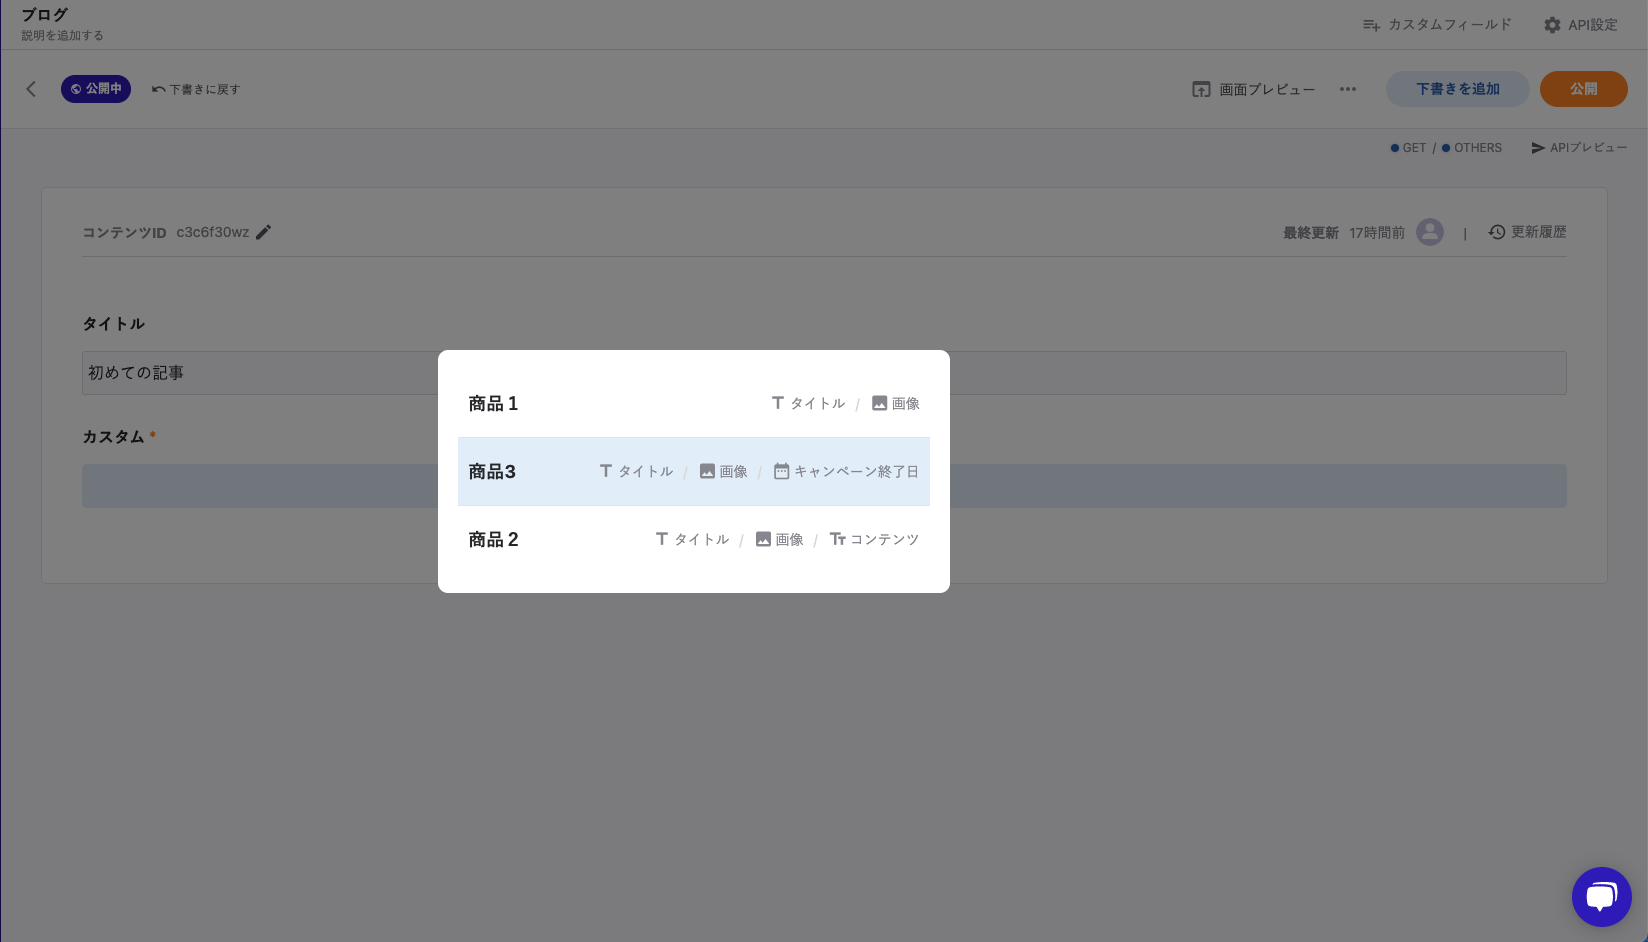Image resolution: width=1648 pixels, height=942 pixels.
Task: Click the orange 公開 button
Action: coord(1583,89)
